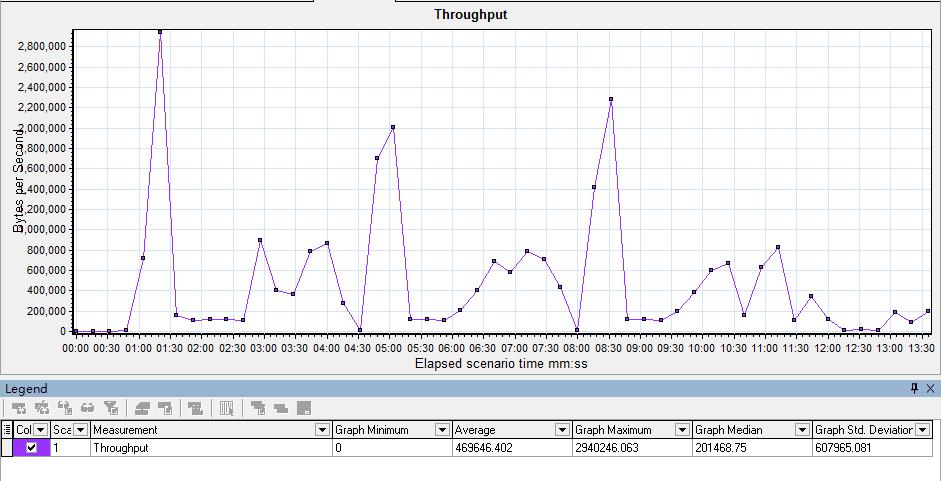This screenshot has width=941, height=481.
Task: Open the Graph Maximum column filter arrow
Action: point(682,430)
